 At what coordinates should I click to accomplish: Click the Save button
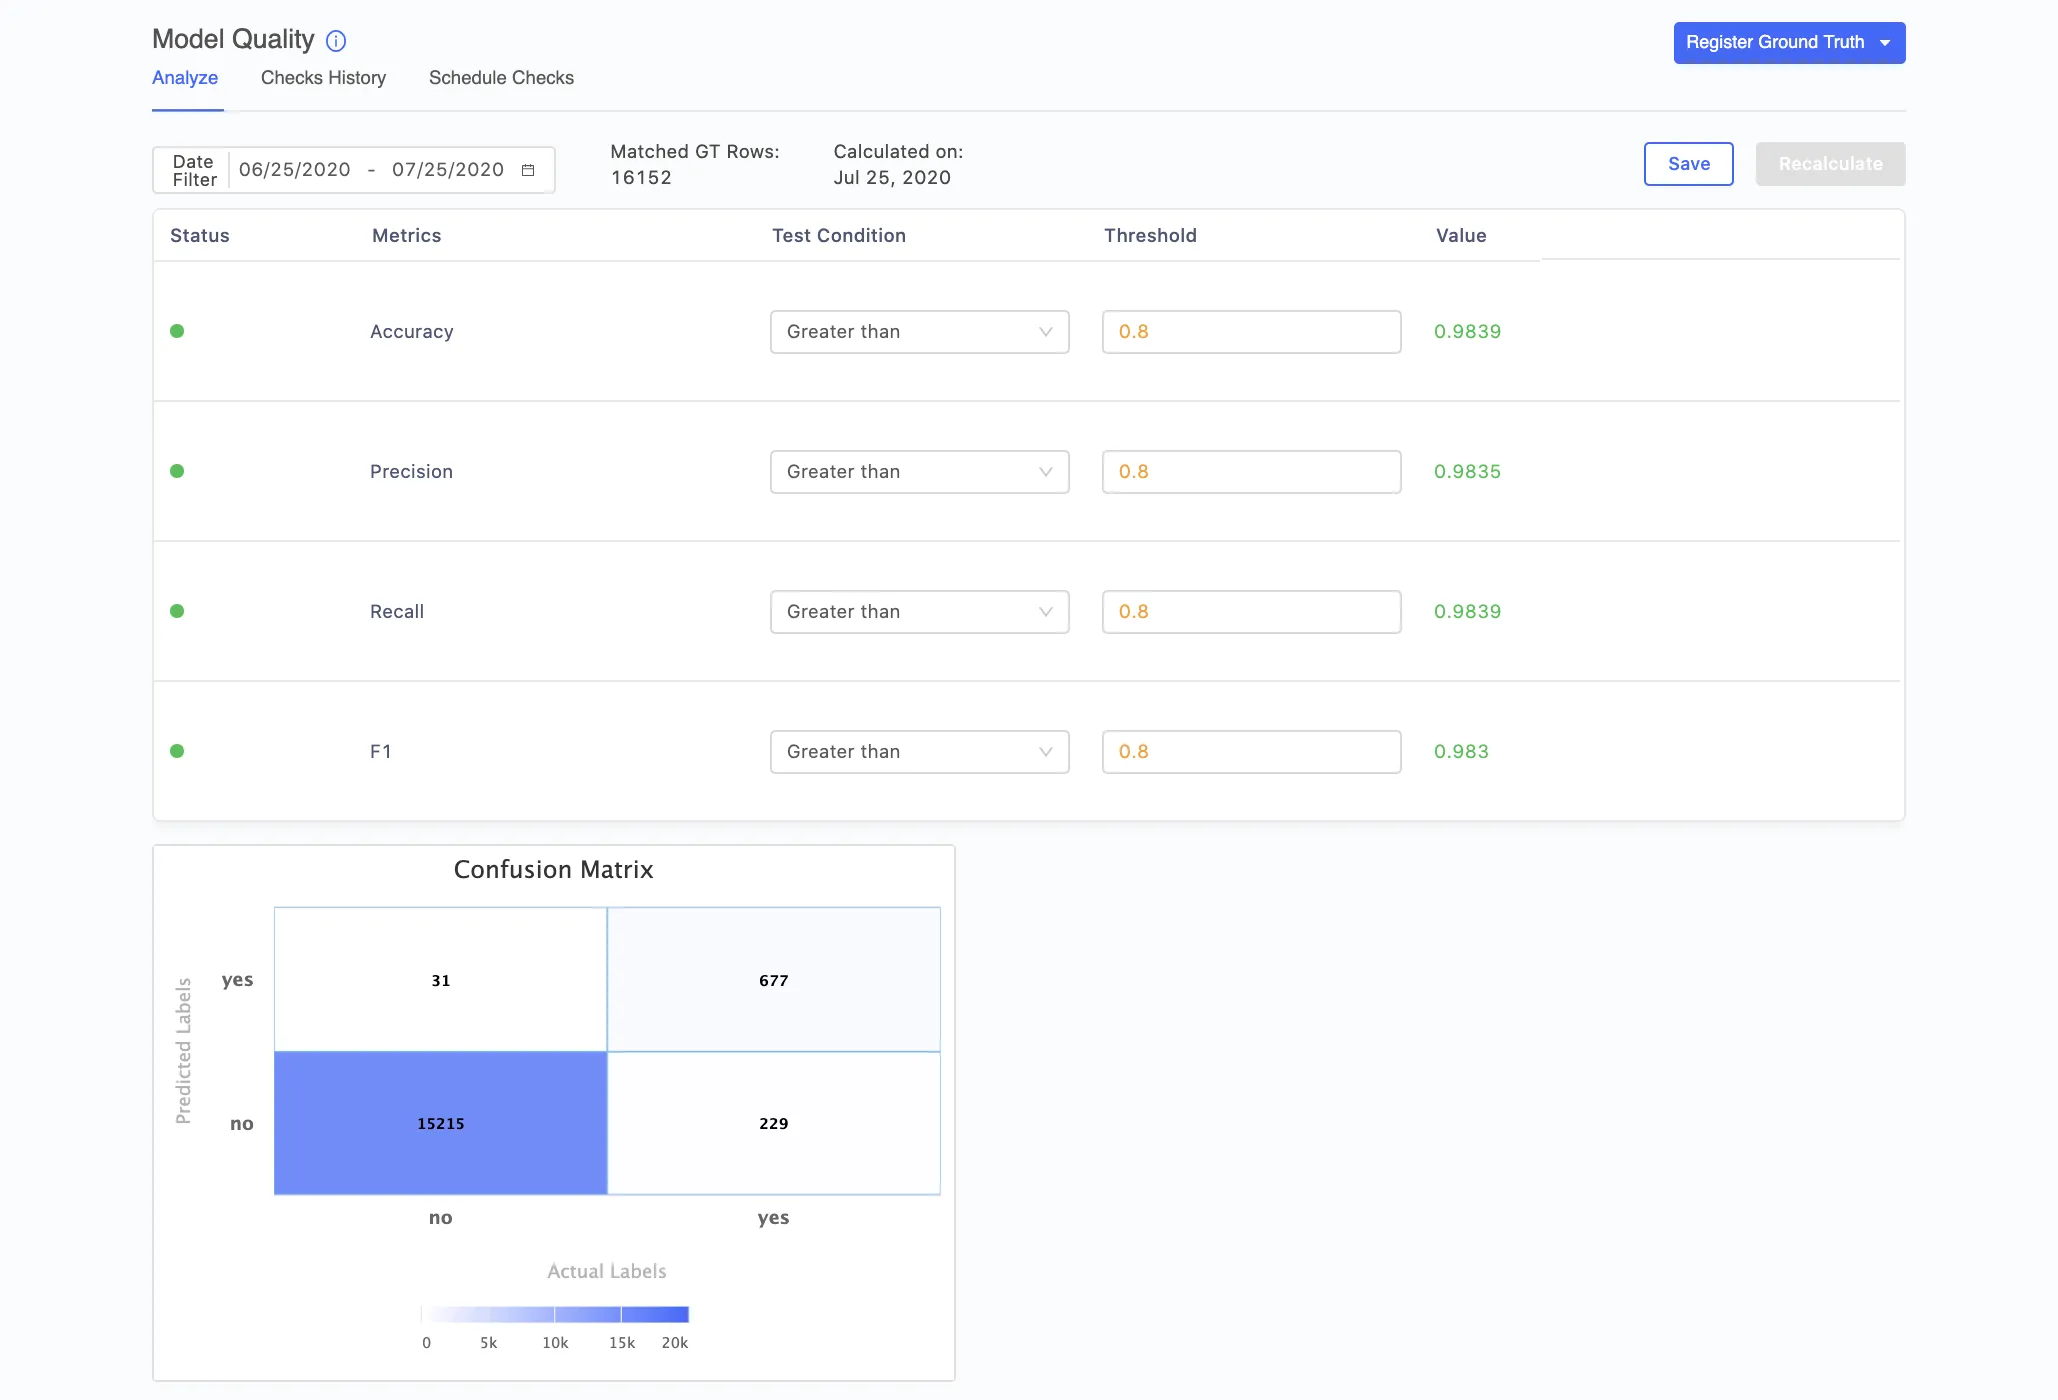(x=1688, y=164)
